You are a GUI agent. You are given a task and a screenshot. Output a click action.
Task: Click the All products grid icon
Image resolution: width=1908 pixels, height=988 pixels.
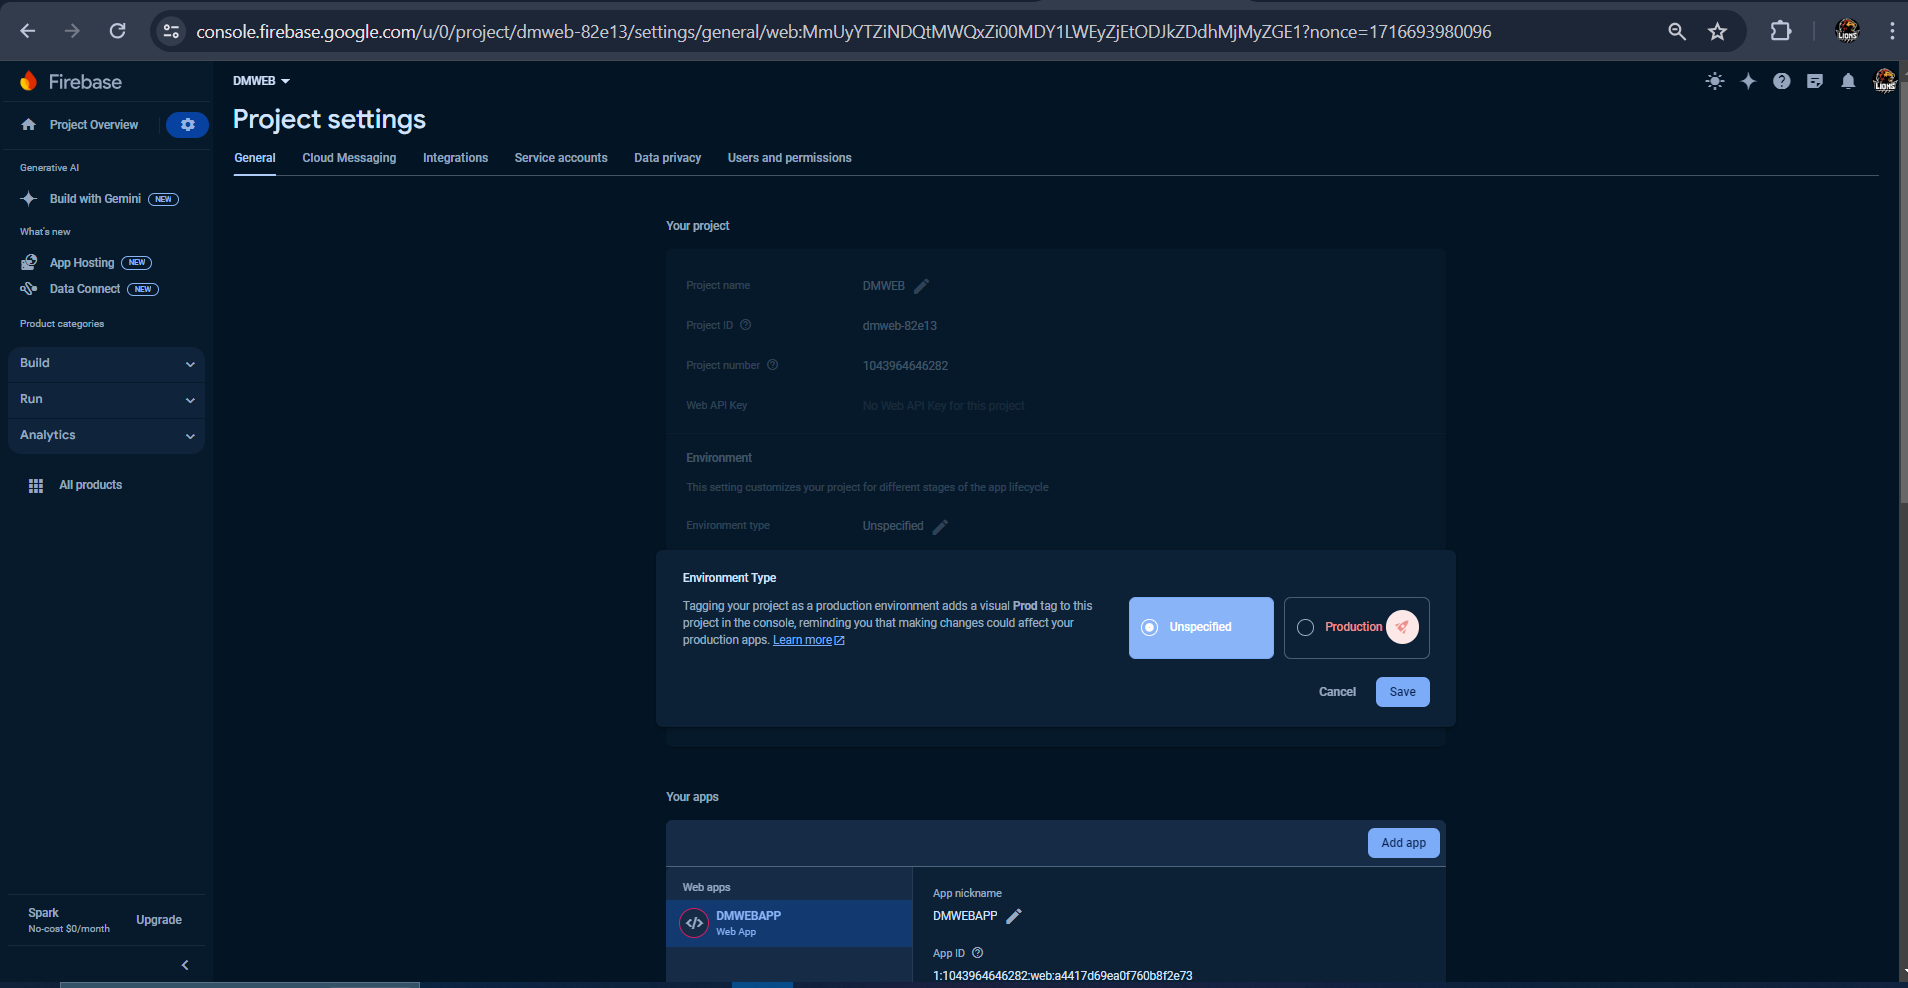pos(36,486)
